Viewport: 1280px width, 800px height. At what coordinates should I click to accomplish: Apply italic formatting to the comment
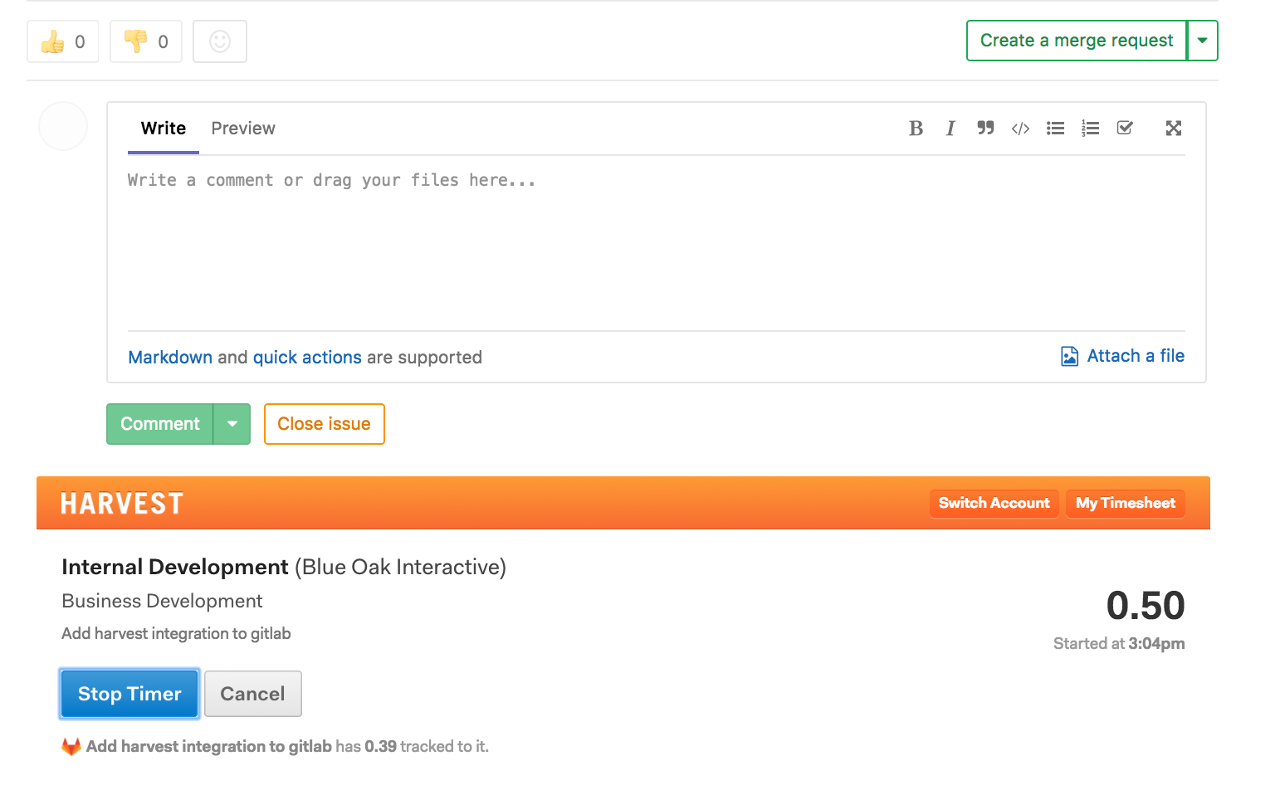(x=950, y=128)
